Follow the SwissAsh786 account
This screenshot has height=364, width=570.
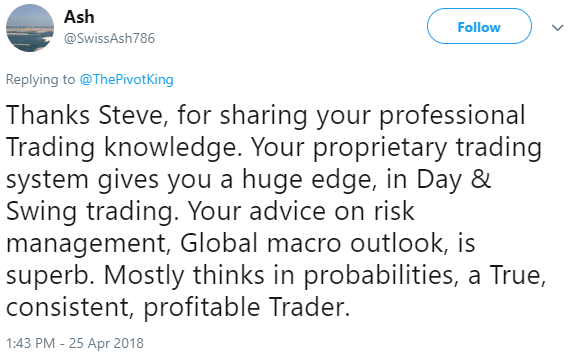[479, 26]
